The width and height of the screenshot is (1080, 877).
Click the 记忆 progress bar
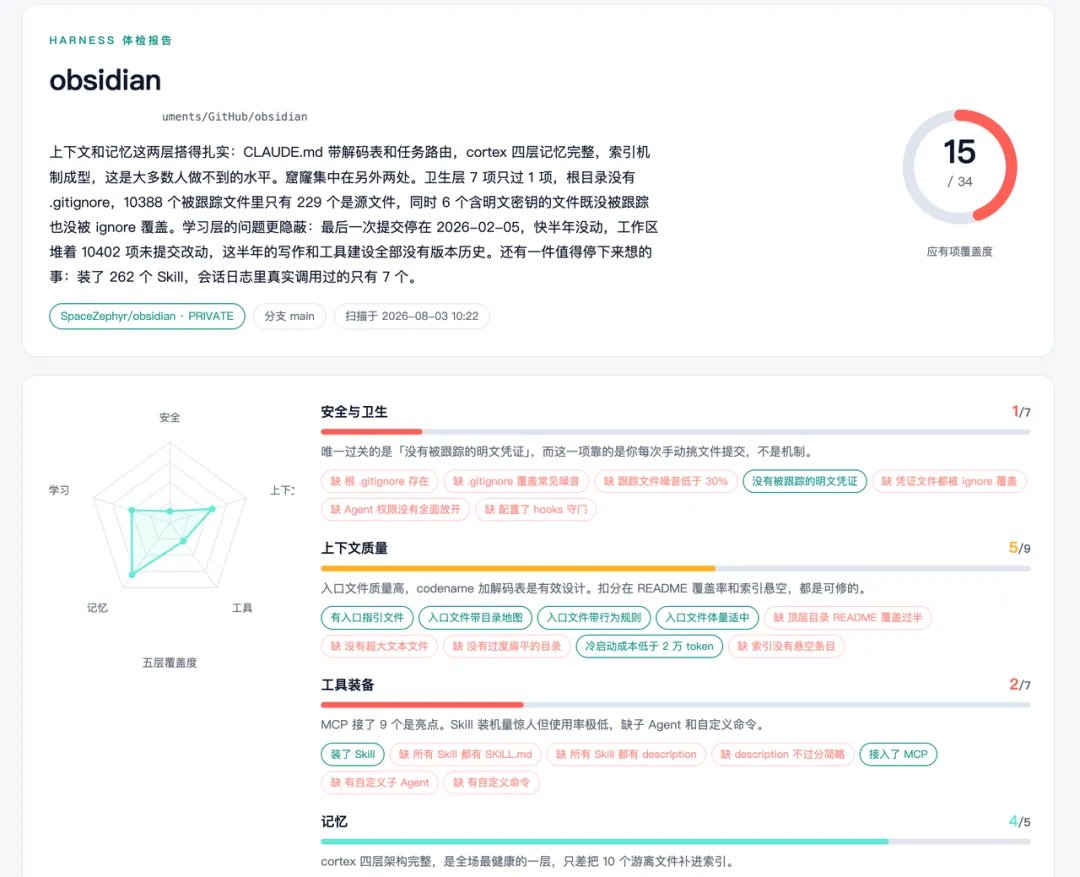tap(675, 841)
